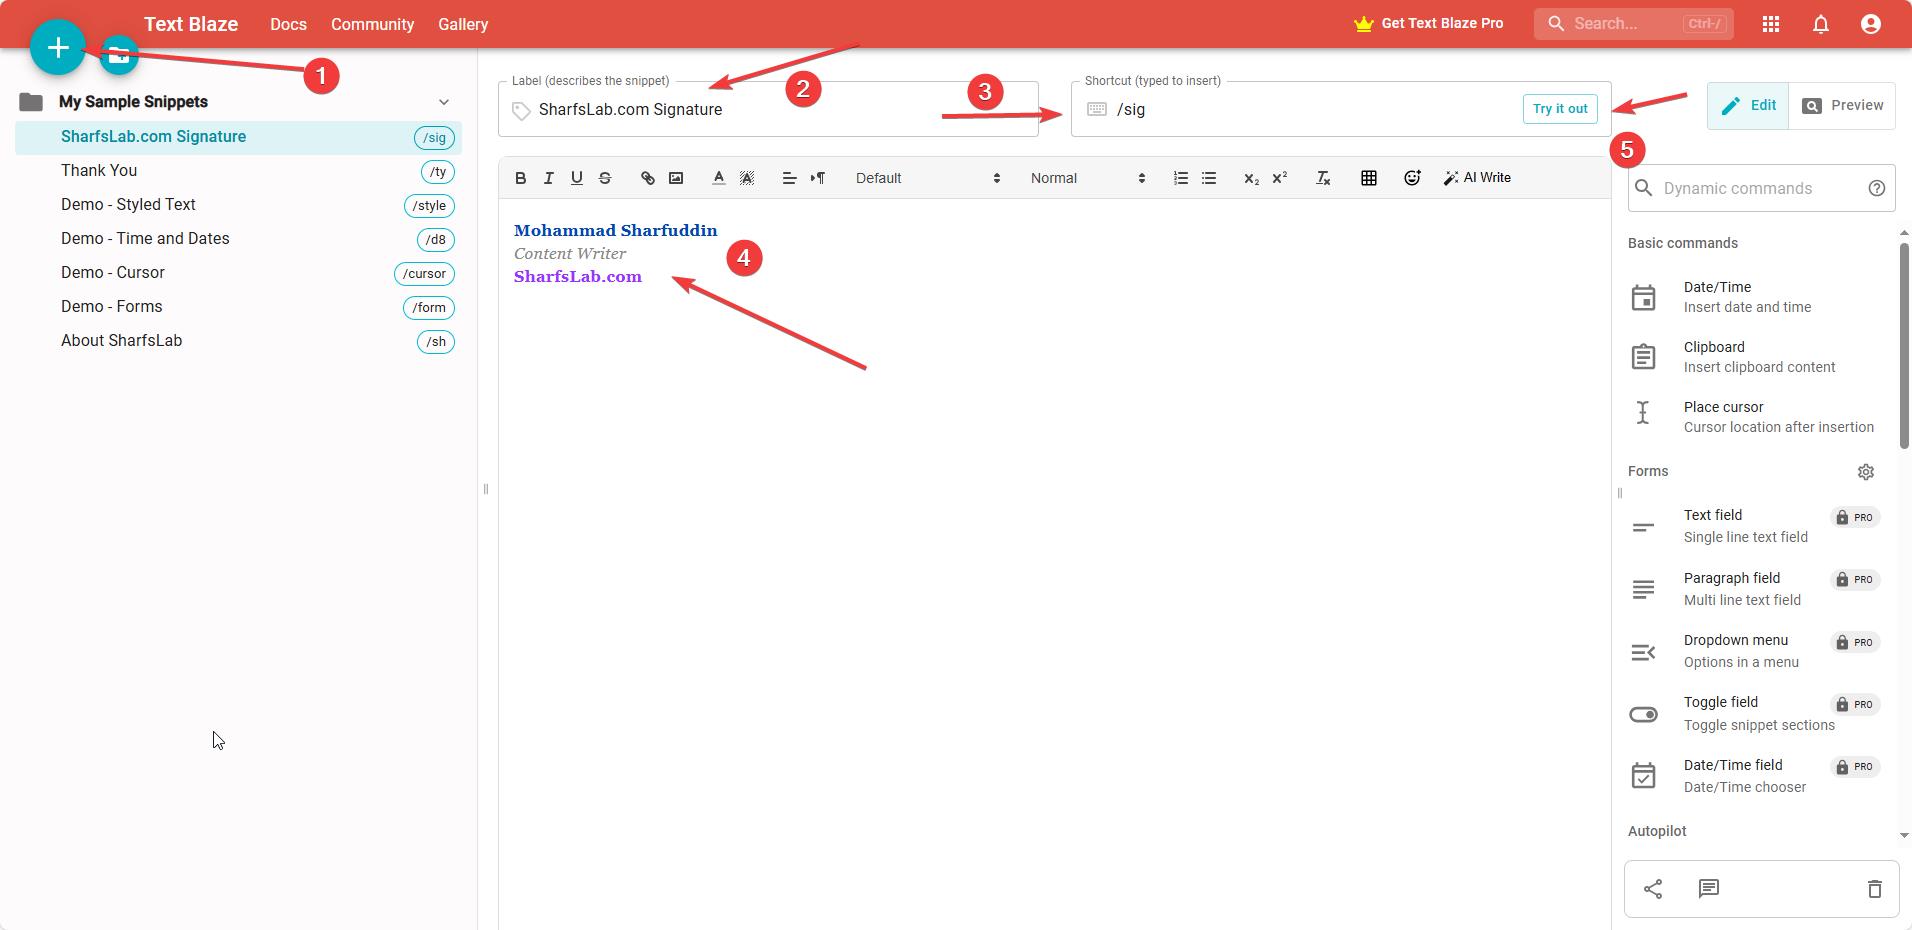The height and width of the screenshot is (930, 1912).
Task: Open the Forms settings gear
Action: (1866, 472)
